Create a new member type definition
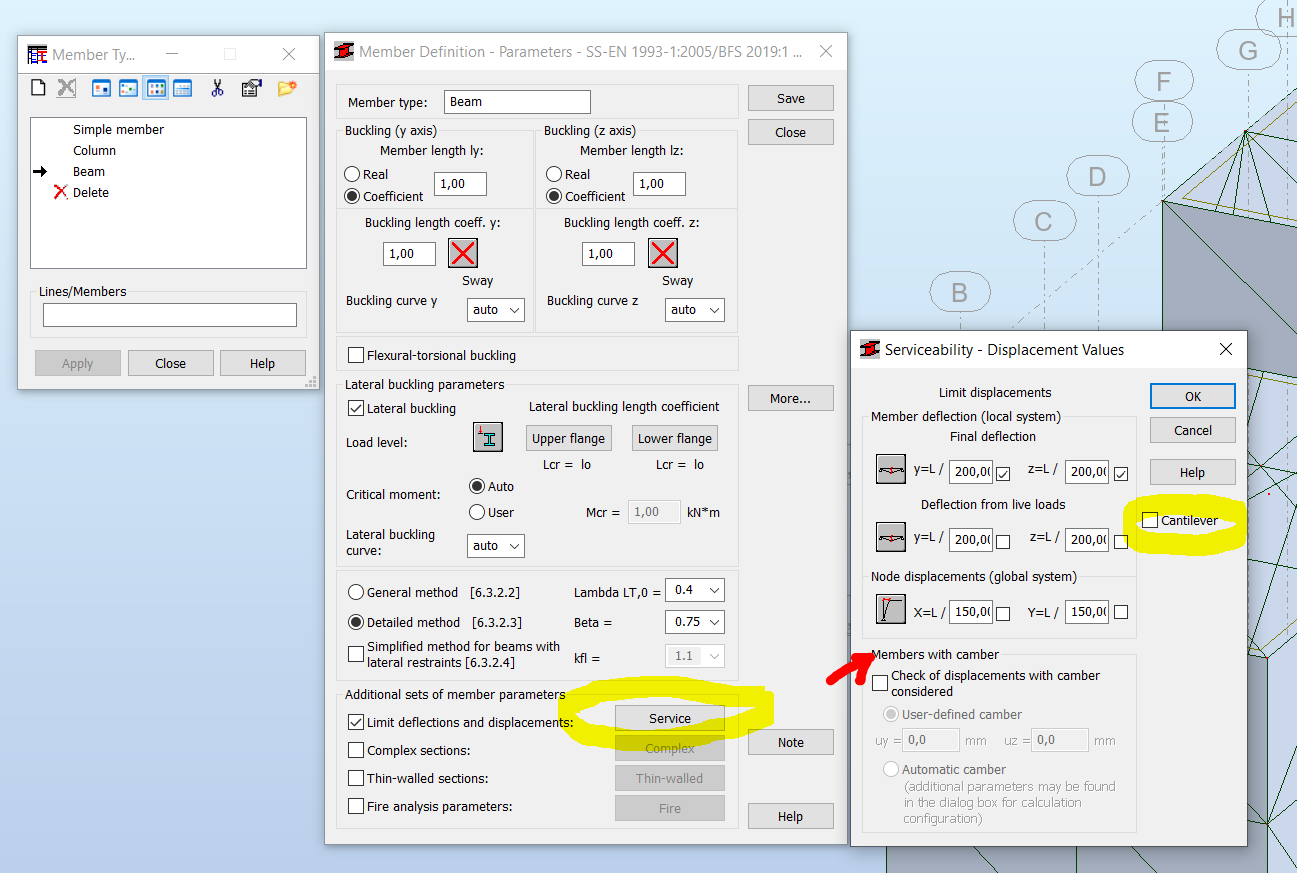The height and width of the screenshot is (873, 1297). tap(38, 88)
